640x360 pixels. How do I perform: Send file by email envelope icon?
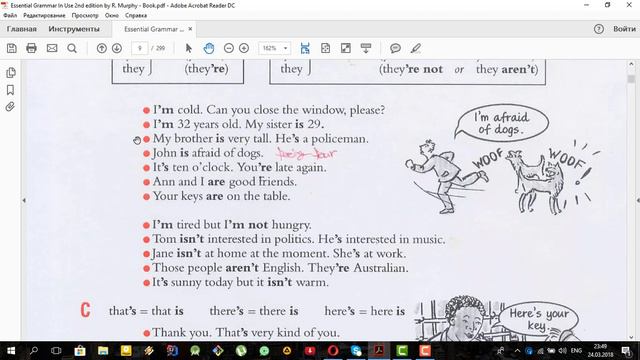(x=52, y=48)
